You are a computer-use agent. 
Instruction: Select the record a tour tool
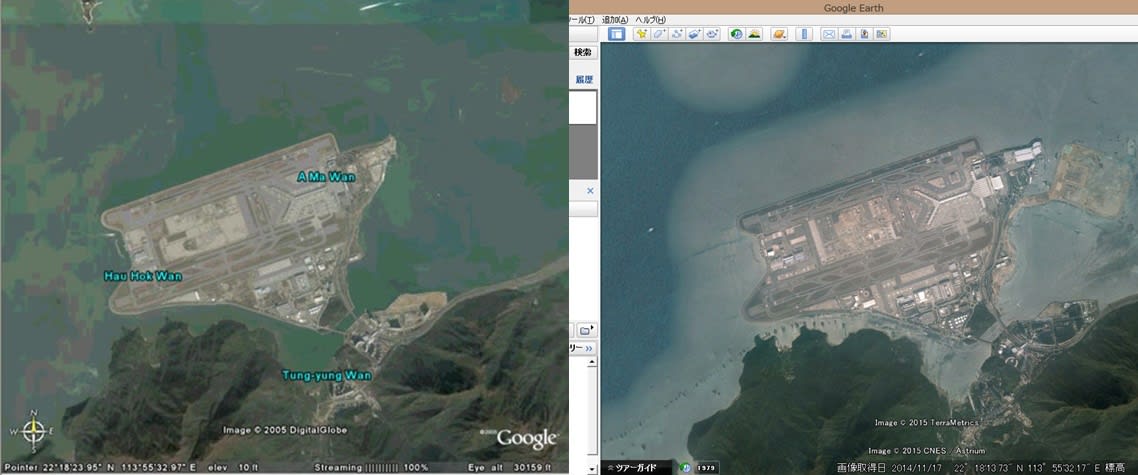(712, 33)
